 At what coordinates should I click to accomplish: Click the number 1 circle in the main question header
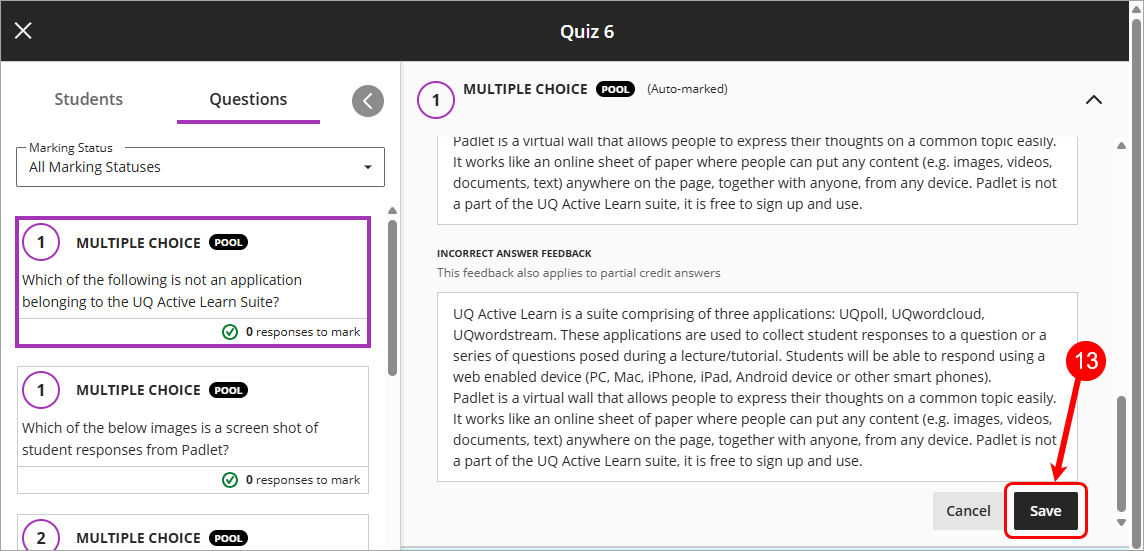(x=436, y=101)
